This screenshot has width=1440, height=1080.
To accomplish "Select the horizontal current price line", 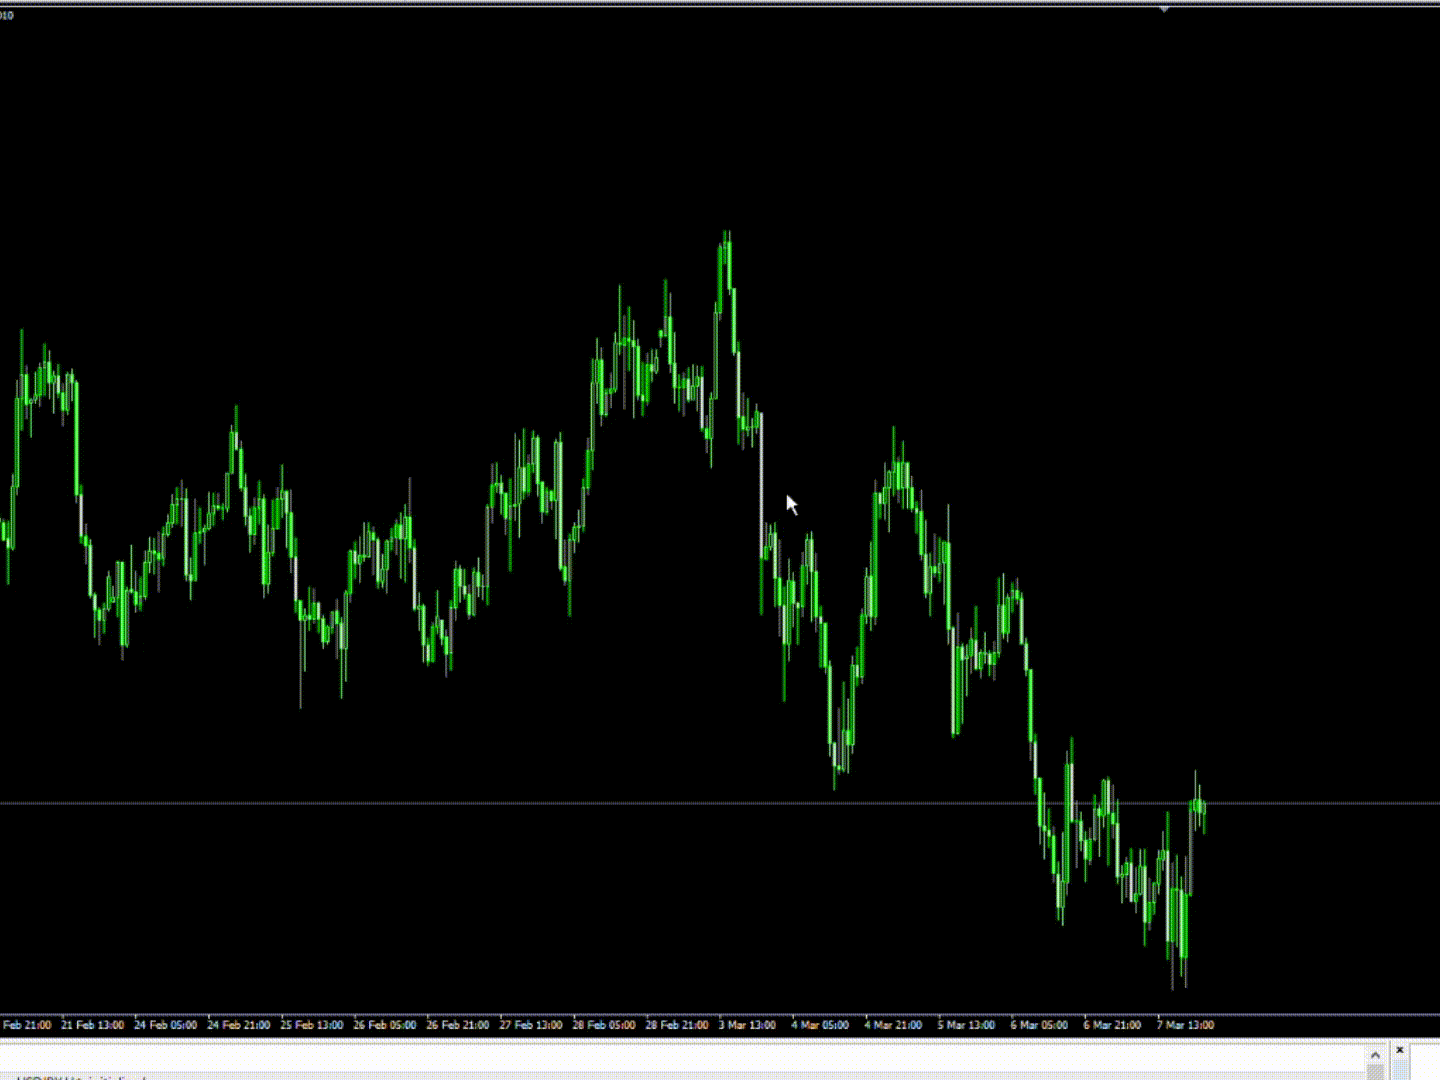I will (600, 803).
